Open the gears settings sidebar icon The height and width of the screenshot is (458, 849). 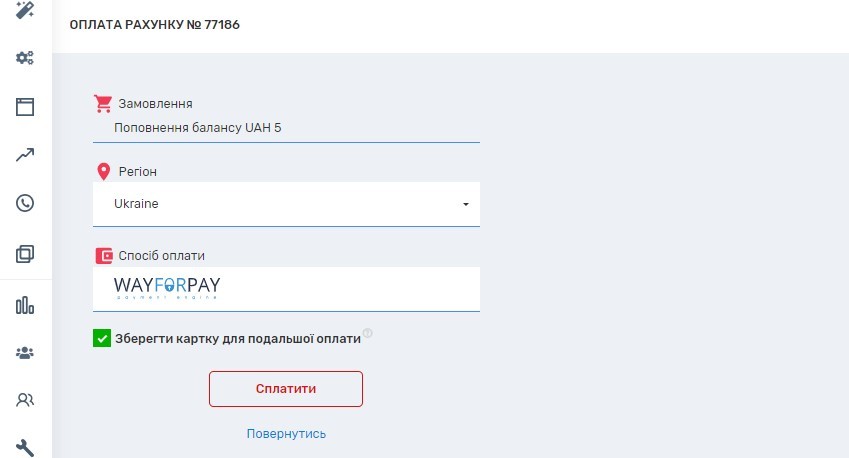[x=25, y=58]
